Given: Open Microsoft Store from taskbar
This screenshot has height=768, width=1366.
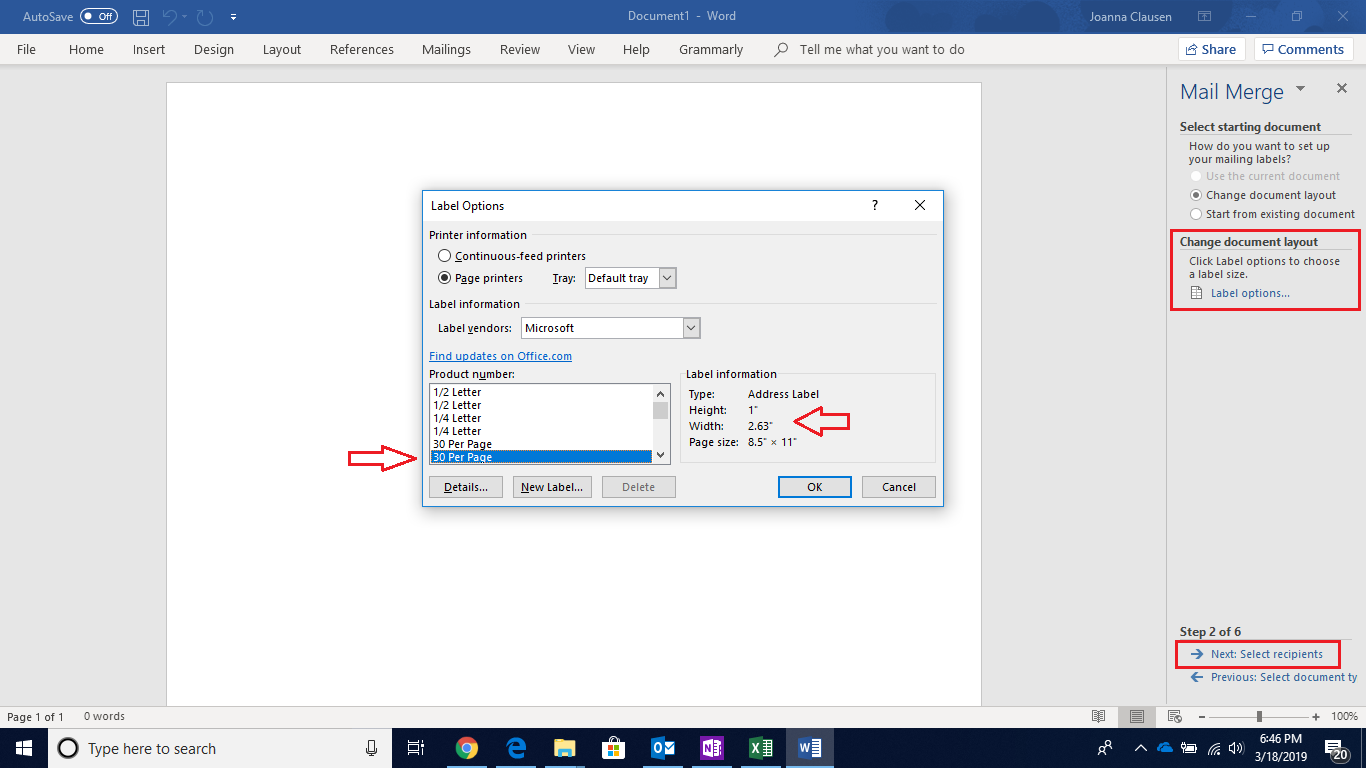Looking at the screenshot, I should point(614,748).
